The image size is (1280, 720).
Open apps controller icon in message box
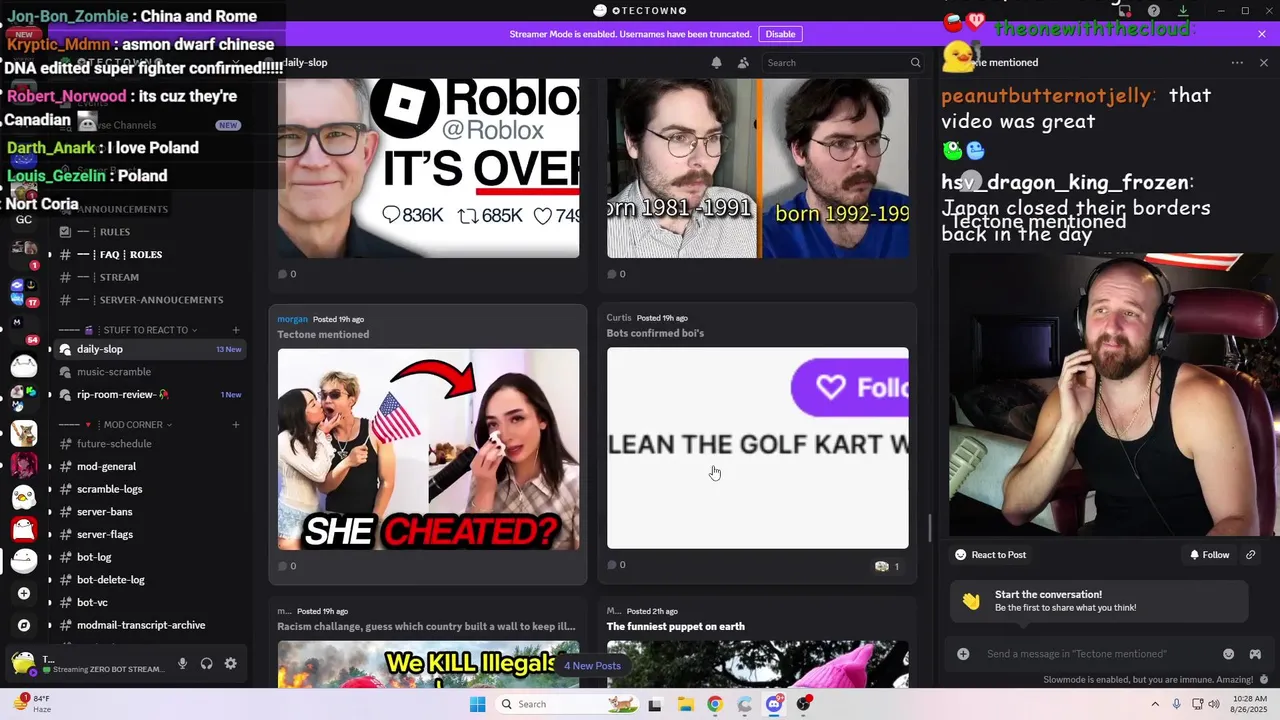pos(1254,654)
